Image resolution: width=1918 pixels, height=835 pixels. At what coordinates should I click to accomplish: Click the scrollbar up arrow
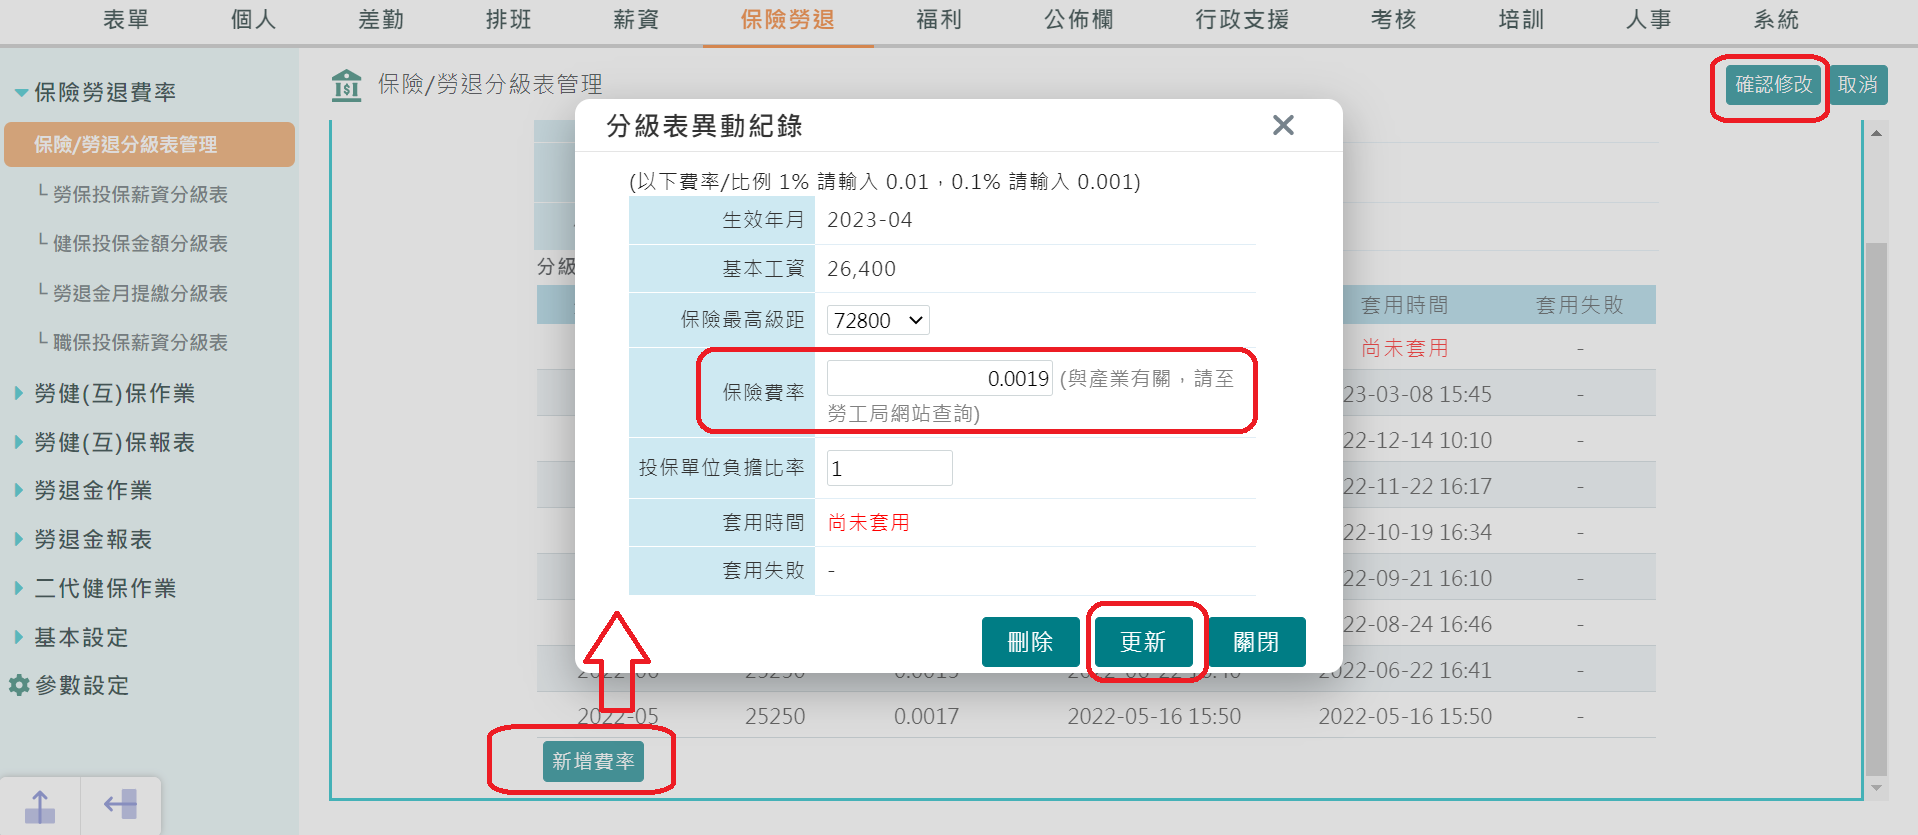pyautogui.click(x=1876, y=133)
